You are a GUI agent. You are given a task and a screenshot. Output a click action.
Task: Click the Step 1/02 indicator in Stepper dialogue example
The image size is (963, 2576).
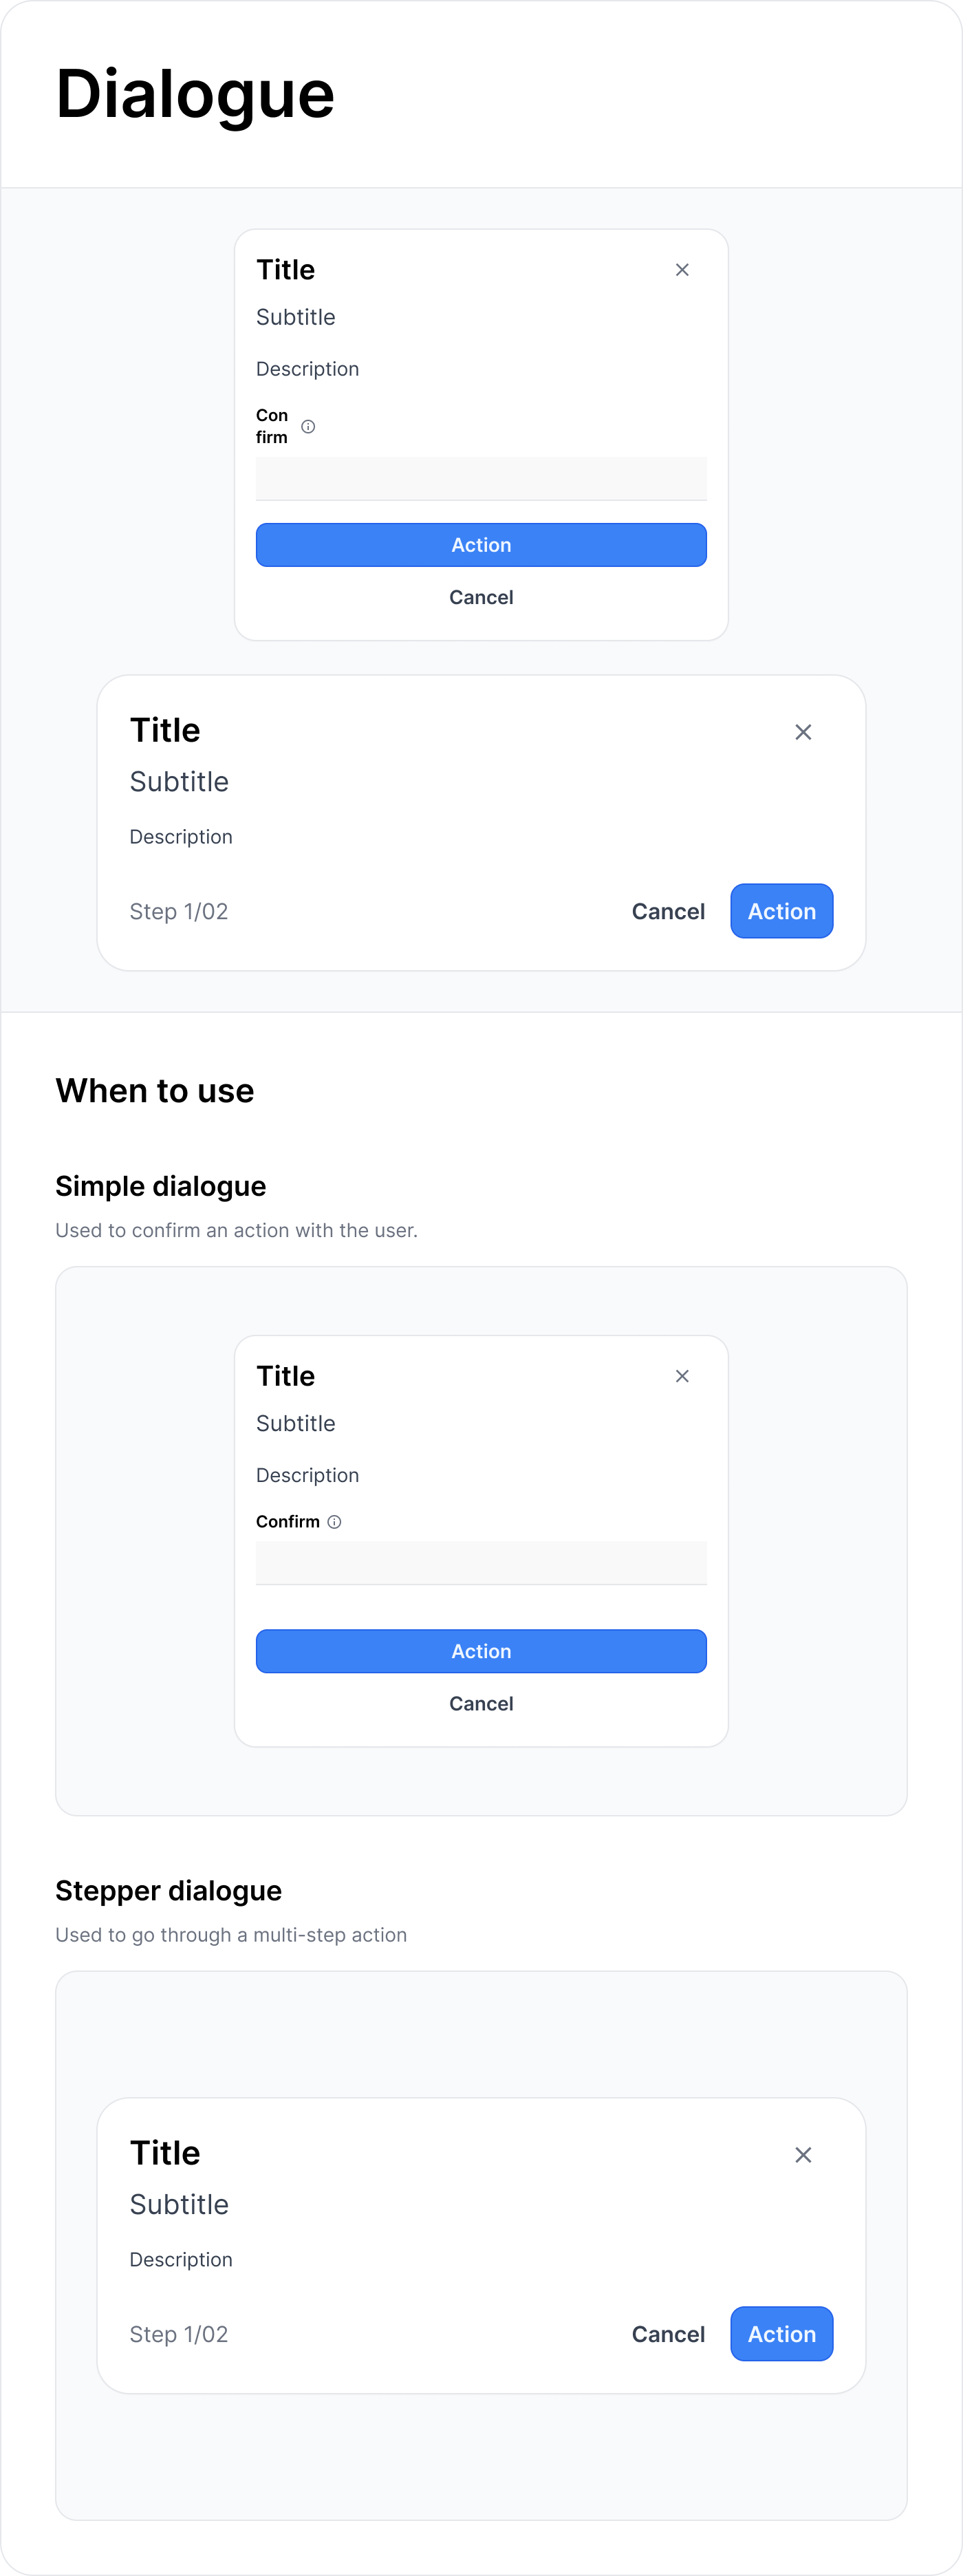click(179, 2334)
